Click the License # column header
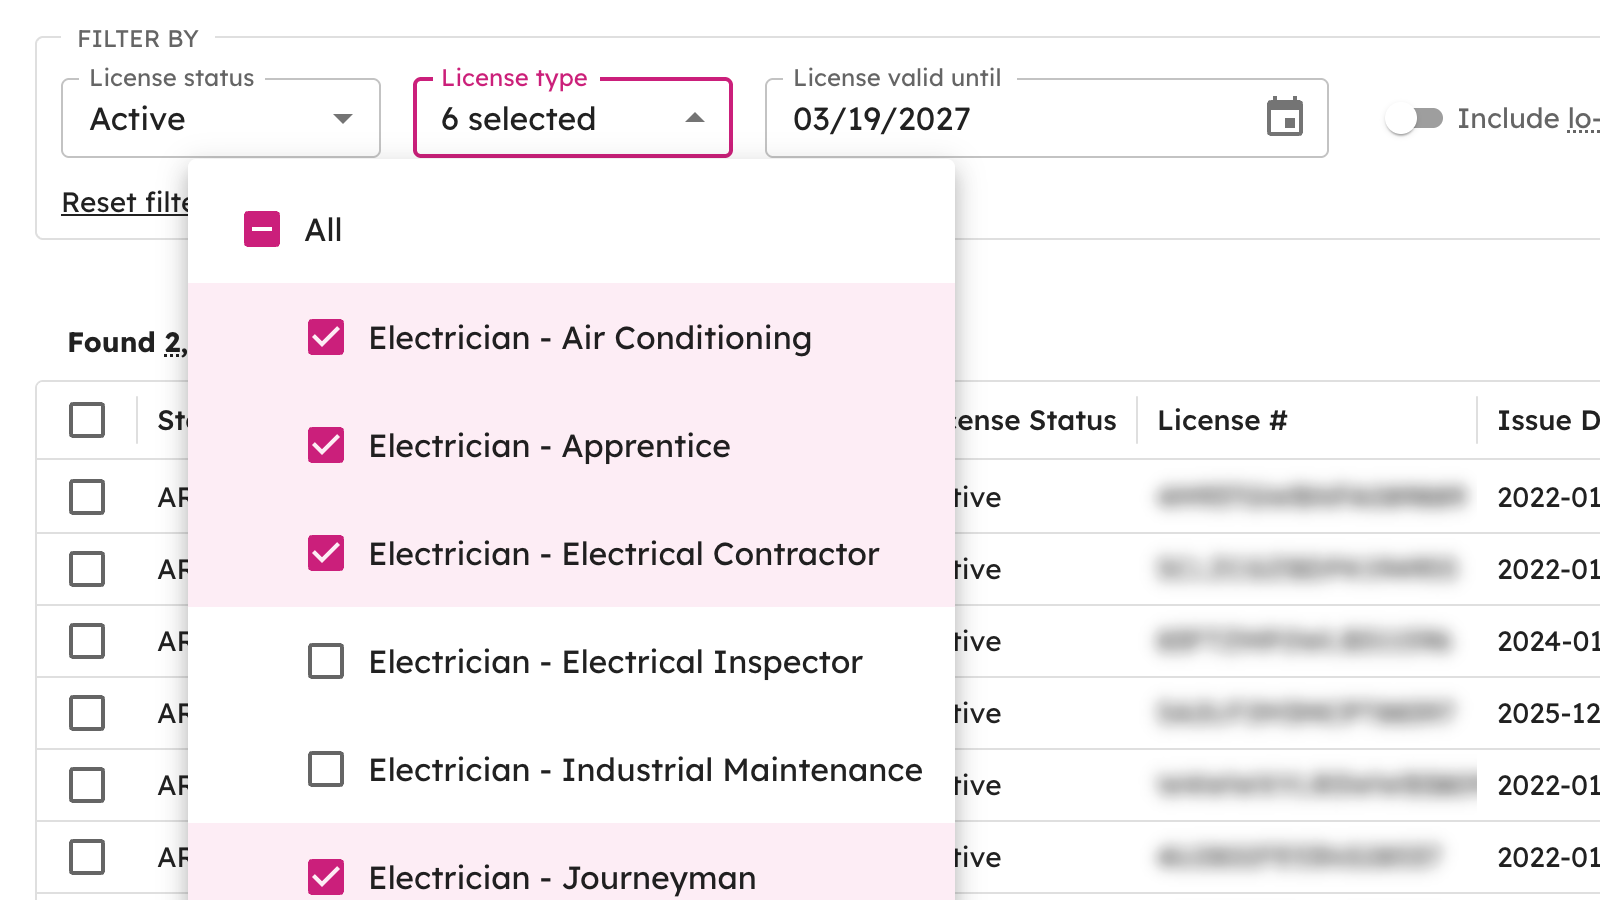 (1222, 420)
